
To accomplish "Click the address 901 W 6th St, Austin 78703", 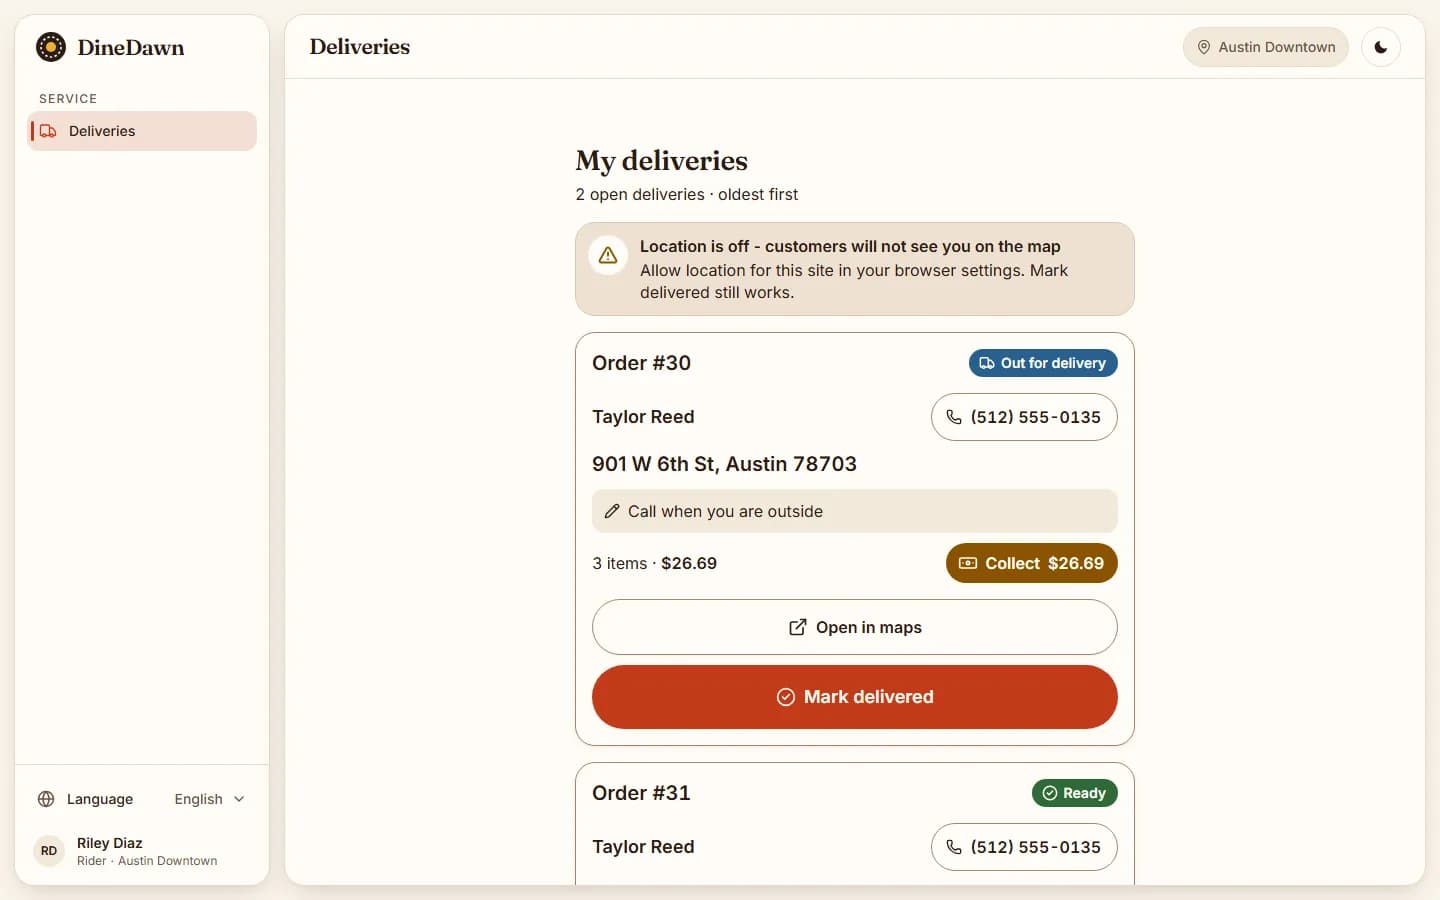I will click(724, 464).
